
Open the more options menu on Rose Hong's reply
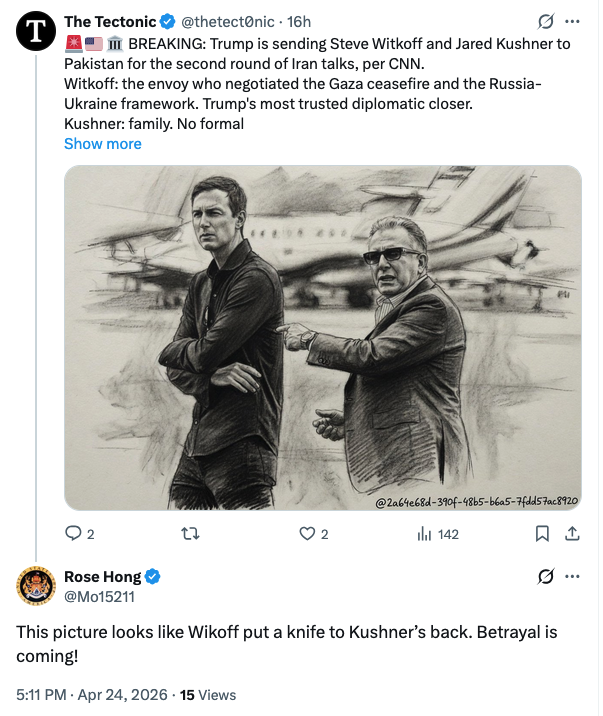(x=572, y=577)
